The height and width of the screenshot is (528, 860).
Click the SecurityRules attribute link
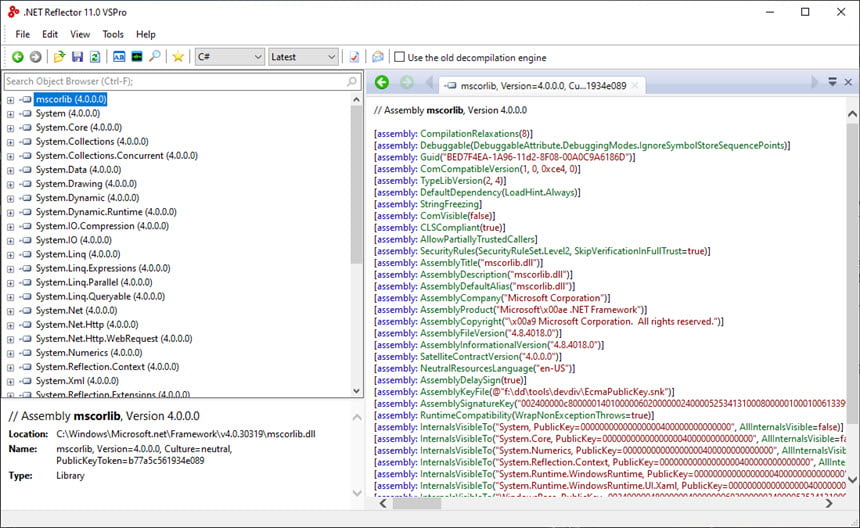447,251
